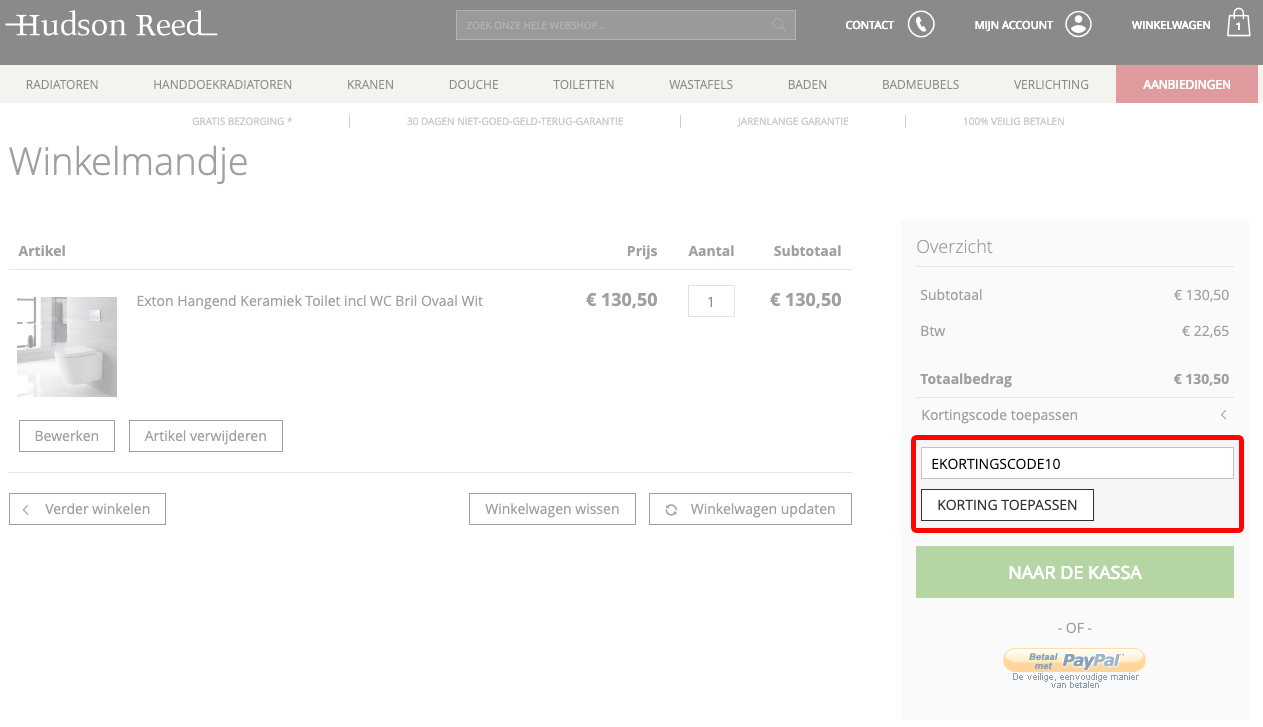This screenshot has width=1263, height=727.
Task: Click the Artikel column header
Action: (42, 251)
